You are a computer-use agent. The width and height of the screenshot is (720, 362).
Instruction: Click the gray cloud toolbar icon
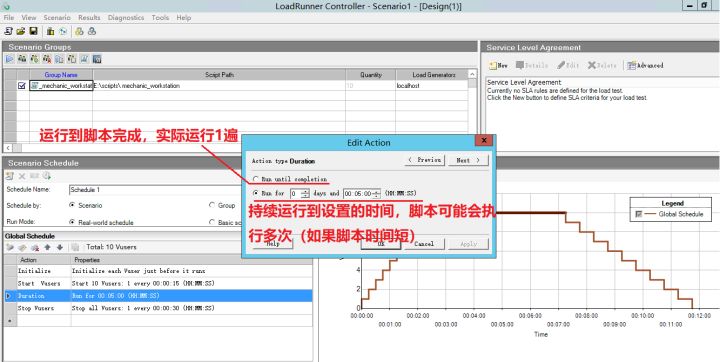92,31
